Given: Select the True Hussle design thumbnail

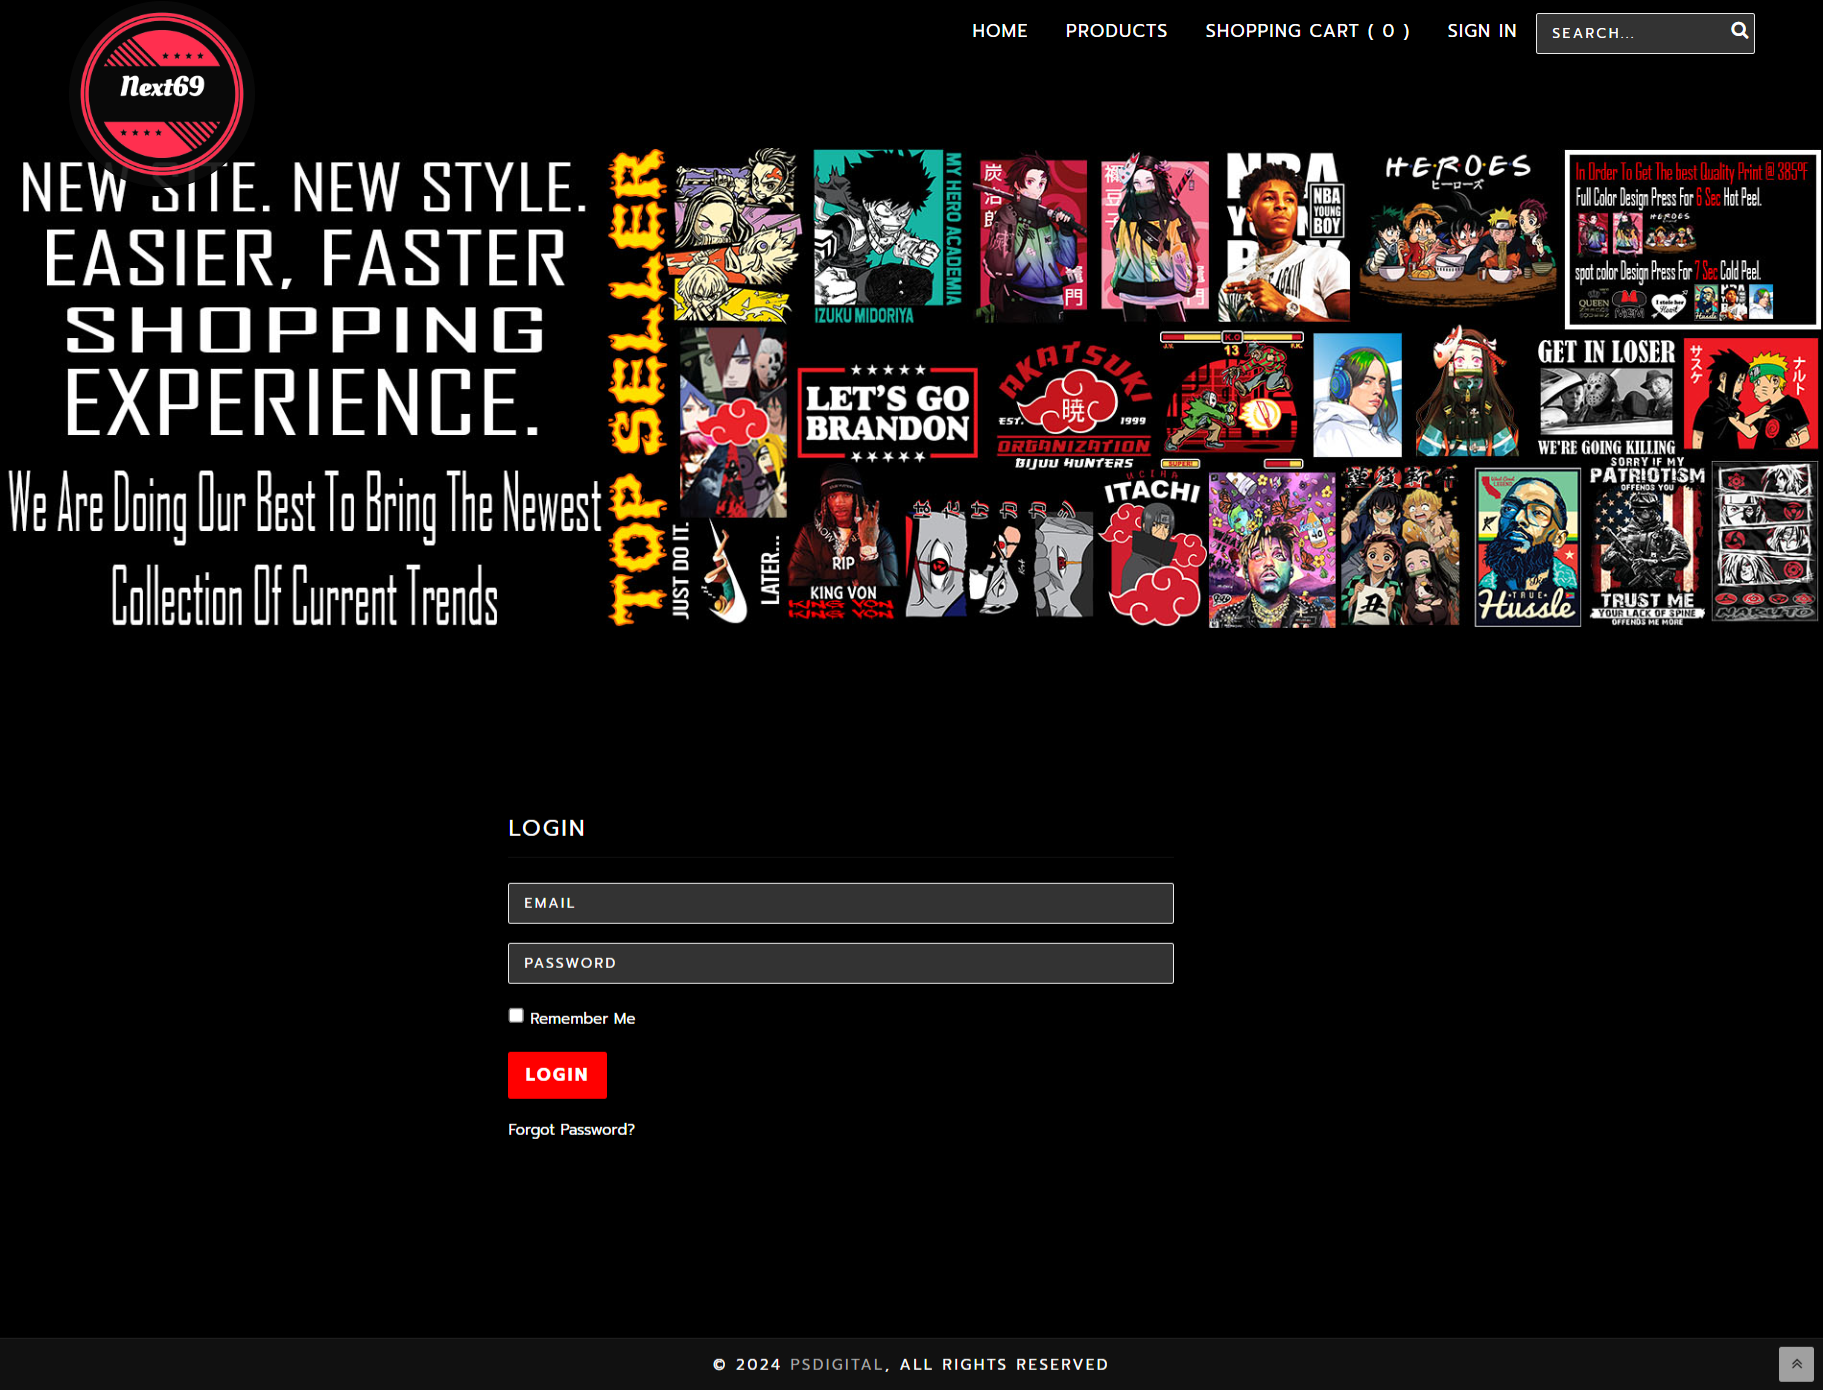Looking at the screenshot, I should (1526, 548).
